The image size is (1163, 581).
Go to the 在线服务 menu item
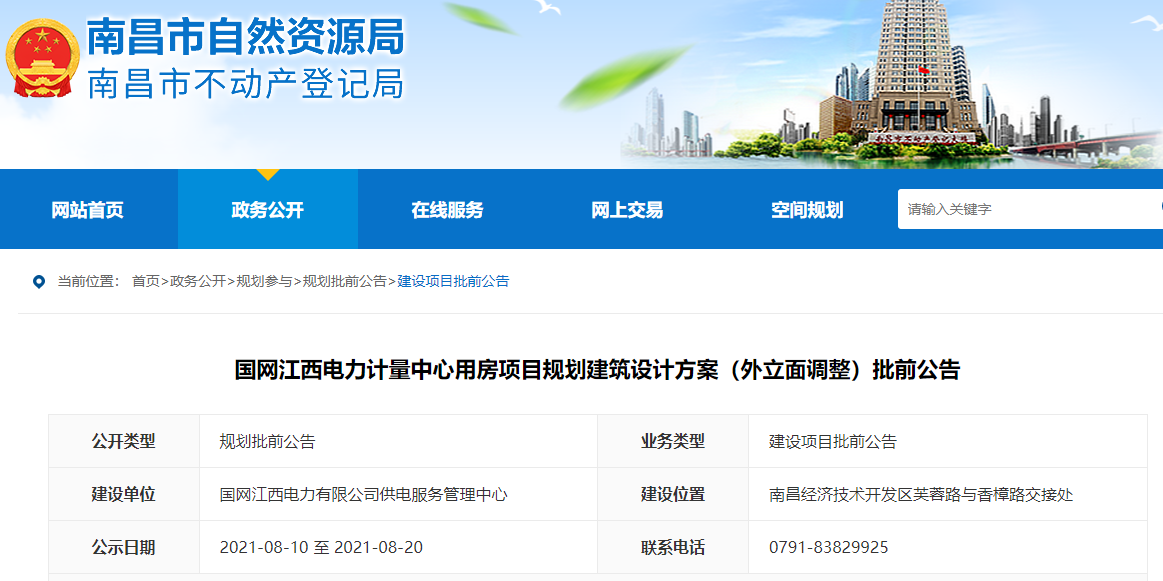447,210
